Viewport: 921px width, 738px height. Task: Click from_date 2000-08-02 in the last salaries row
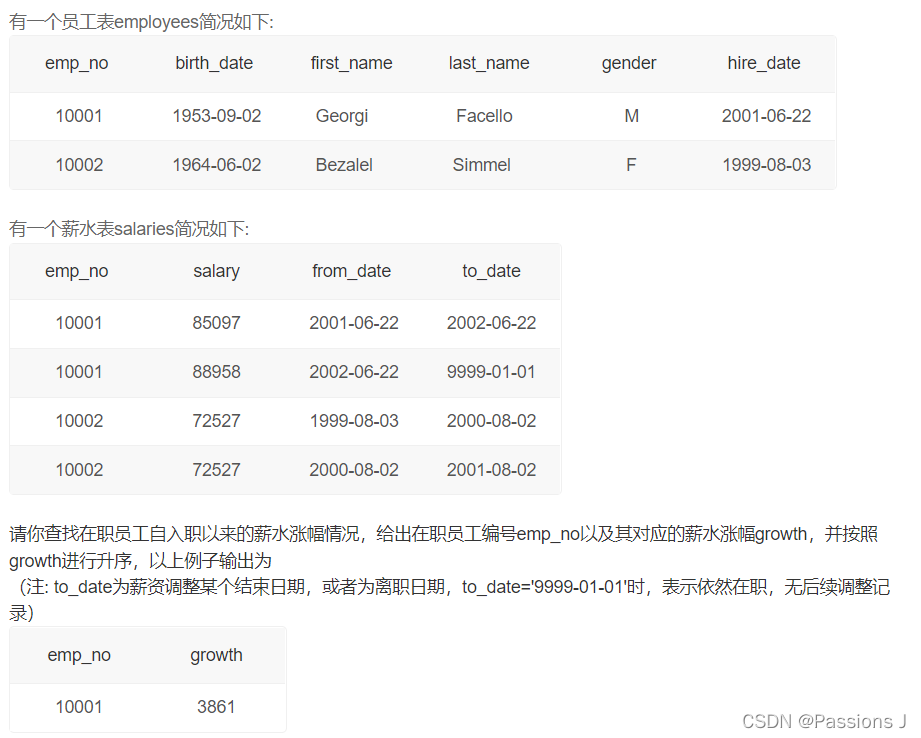[x=354, y=469]
